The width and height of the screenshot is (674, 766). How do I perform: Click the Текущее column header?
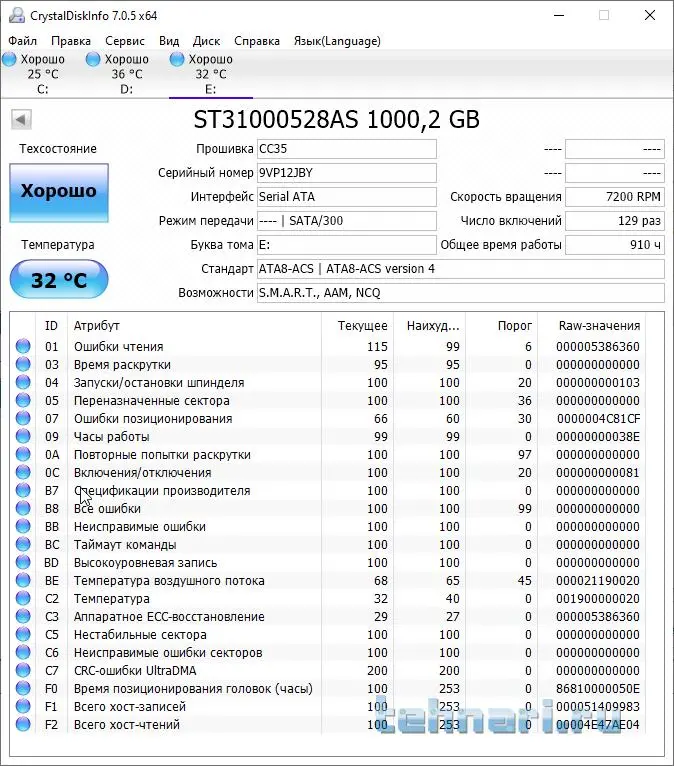tap(358, 326)
